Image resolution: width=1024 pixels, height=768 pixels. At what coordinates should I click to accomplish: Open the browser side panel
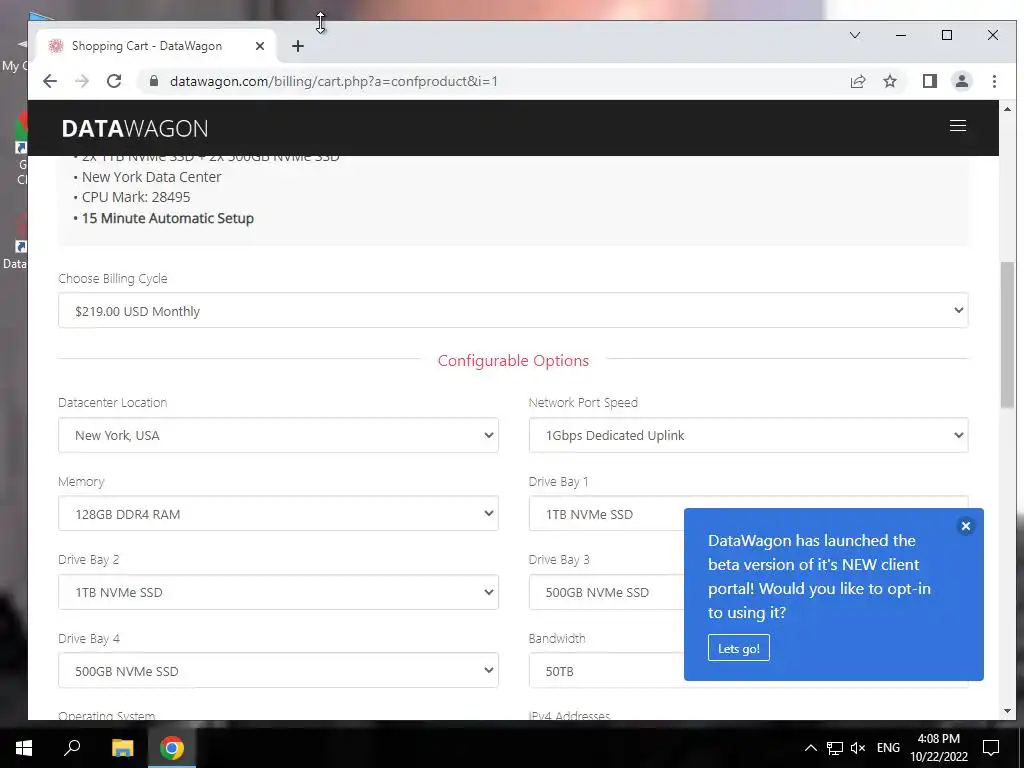(x=929, y=81)
